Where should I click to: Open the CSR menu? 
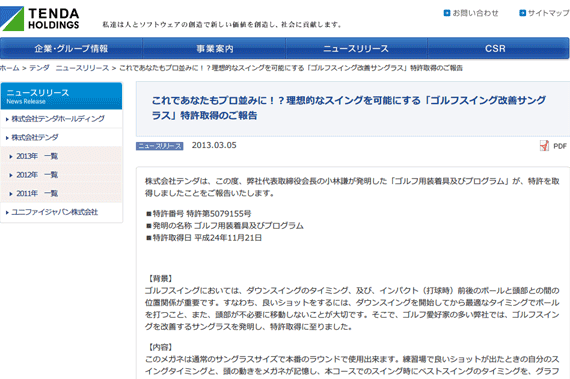pyautogui.click(x=498, y=48)
